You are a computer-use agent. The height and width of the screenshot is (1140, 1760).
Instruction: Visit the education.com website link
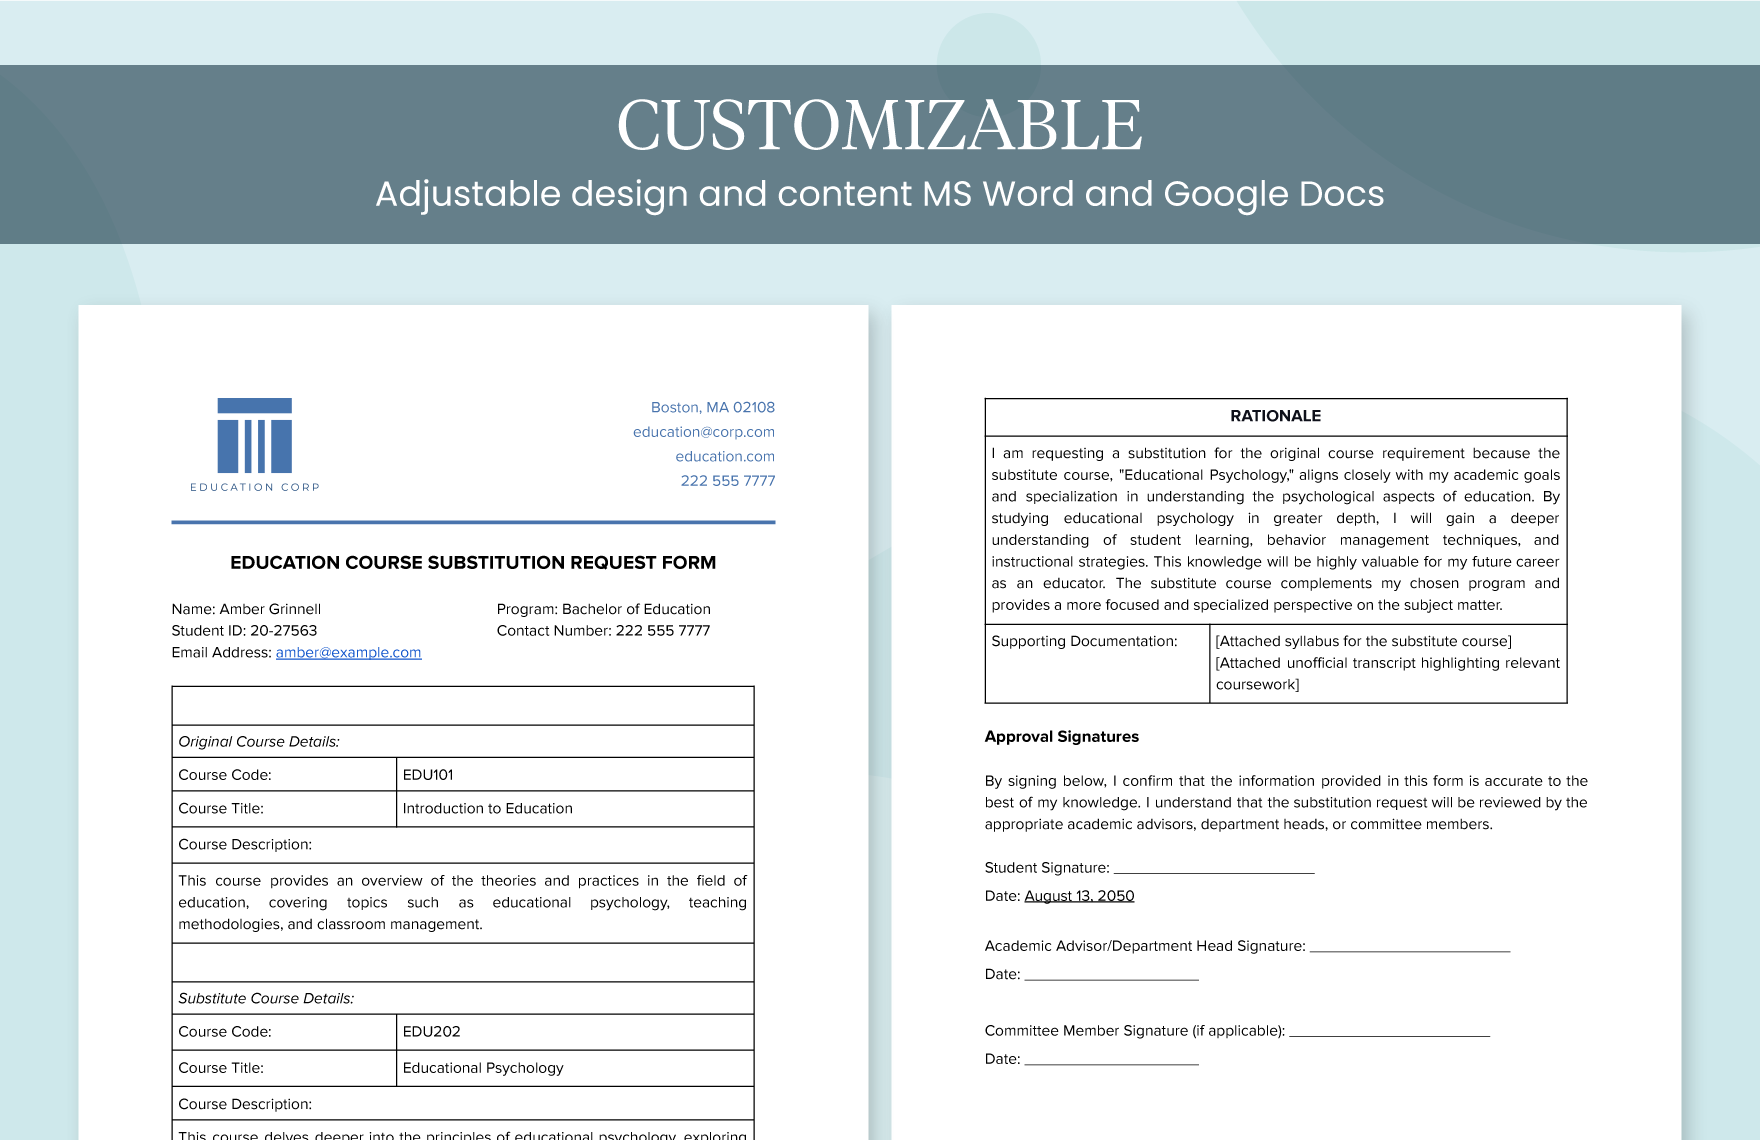[725, 456]
